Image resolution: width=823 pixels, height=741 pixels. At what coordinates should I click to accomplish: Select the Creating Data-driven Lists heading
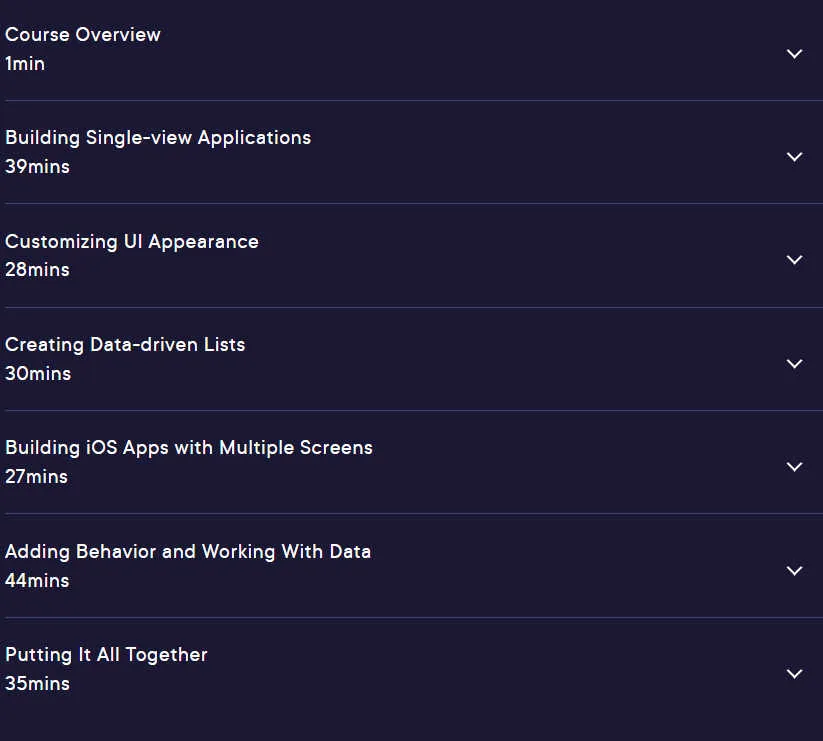125,345
